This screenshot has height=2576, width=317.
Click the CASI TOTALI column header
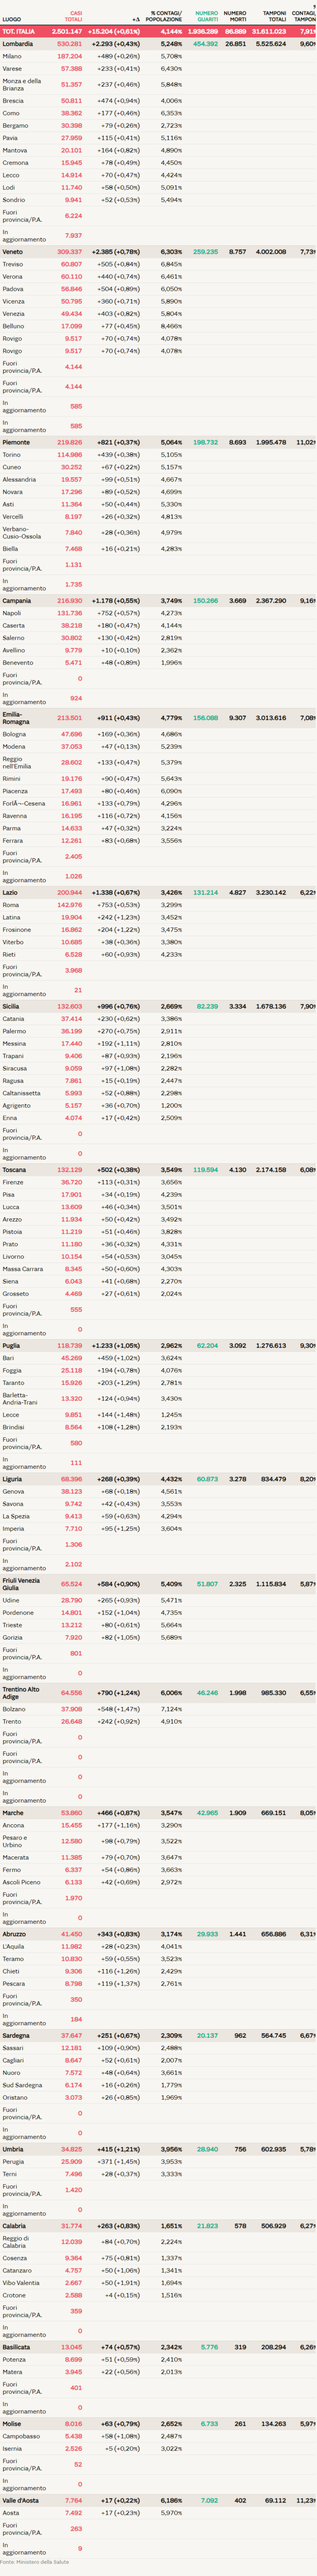(x=74, y=16)
